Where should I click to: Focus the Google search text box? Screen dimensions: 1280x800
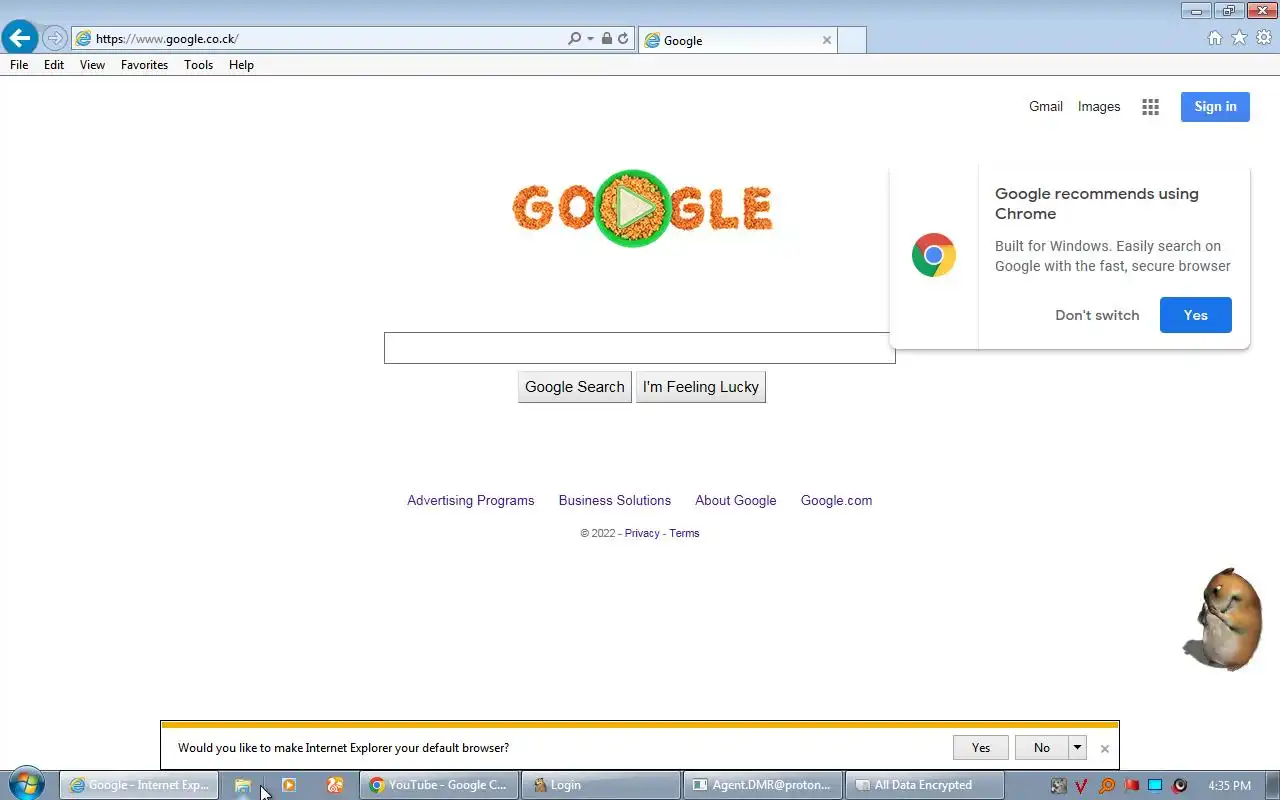coord(639,348)
